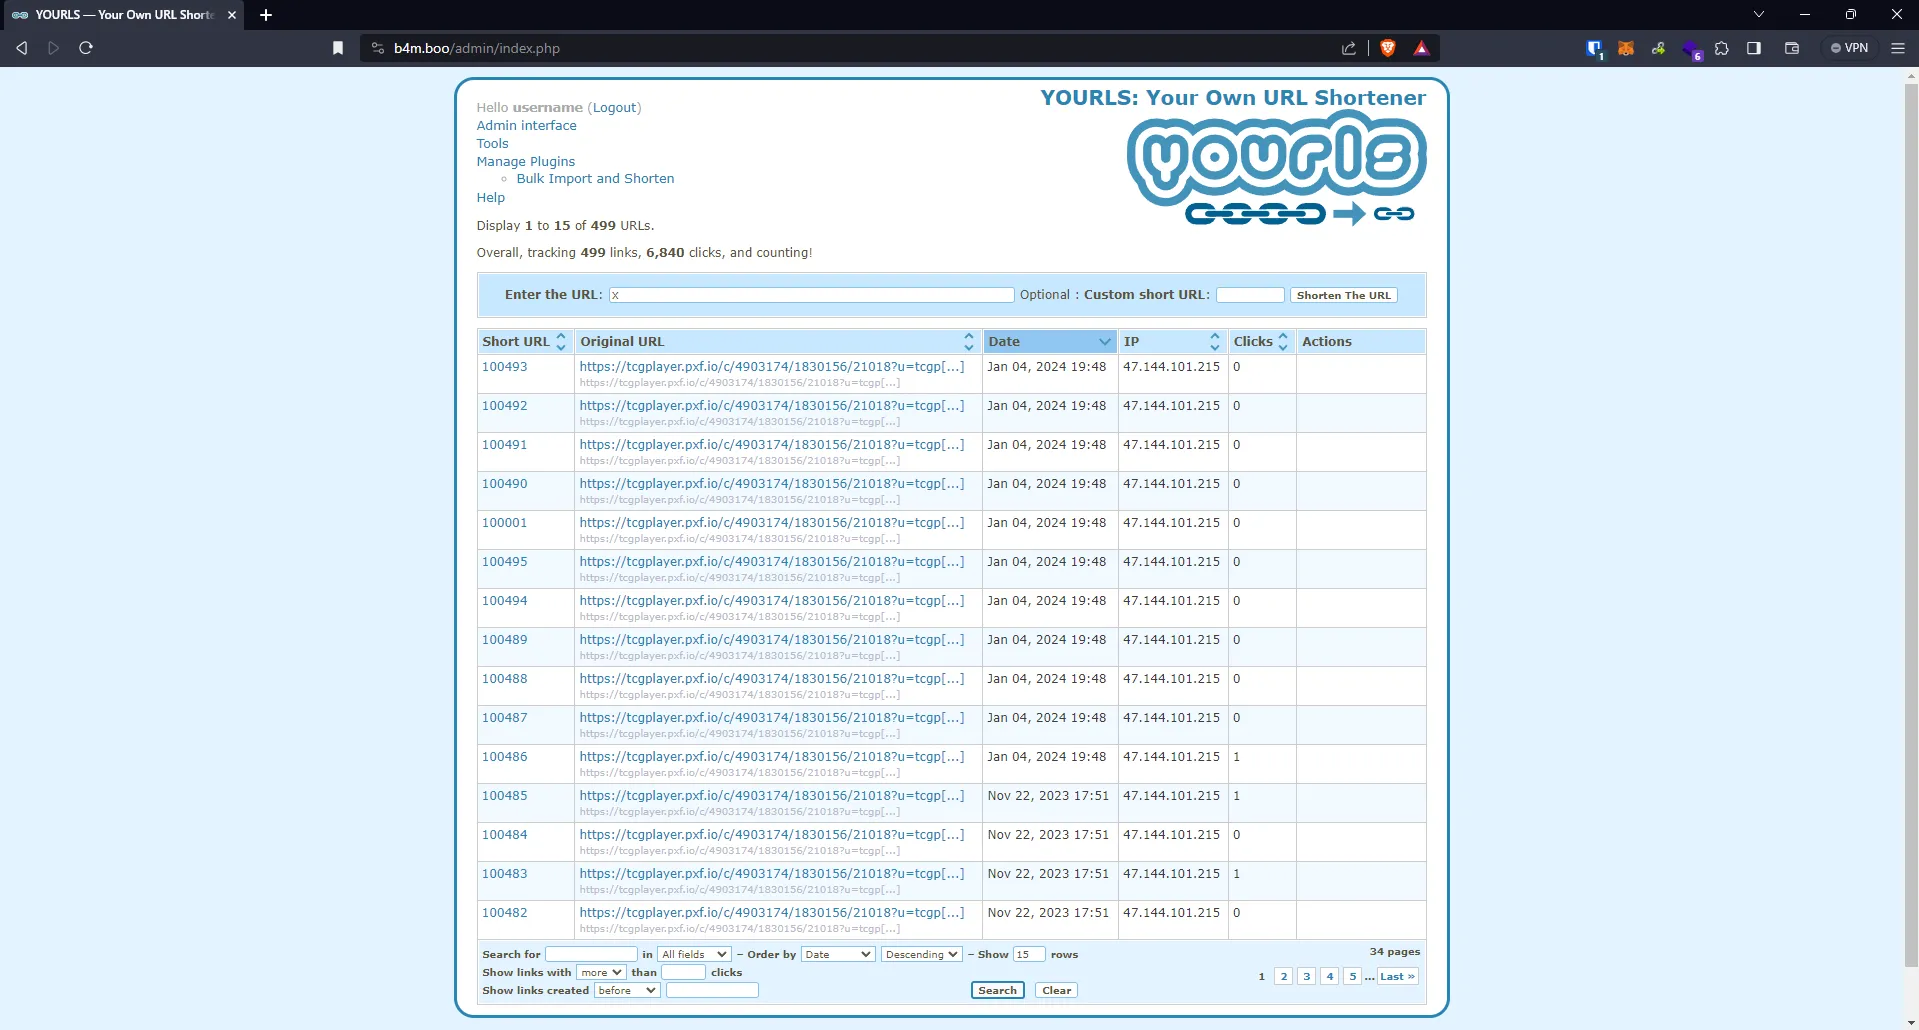Open Brave Rewards triangle icon
This screenshot has width=1919, height=1030.
click(x=1421, y=48)
